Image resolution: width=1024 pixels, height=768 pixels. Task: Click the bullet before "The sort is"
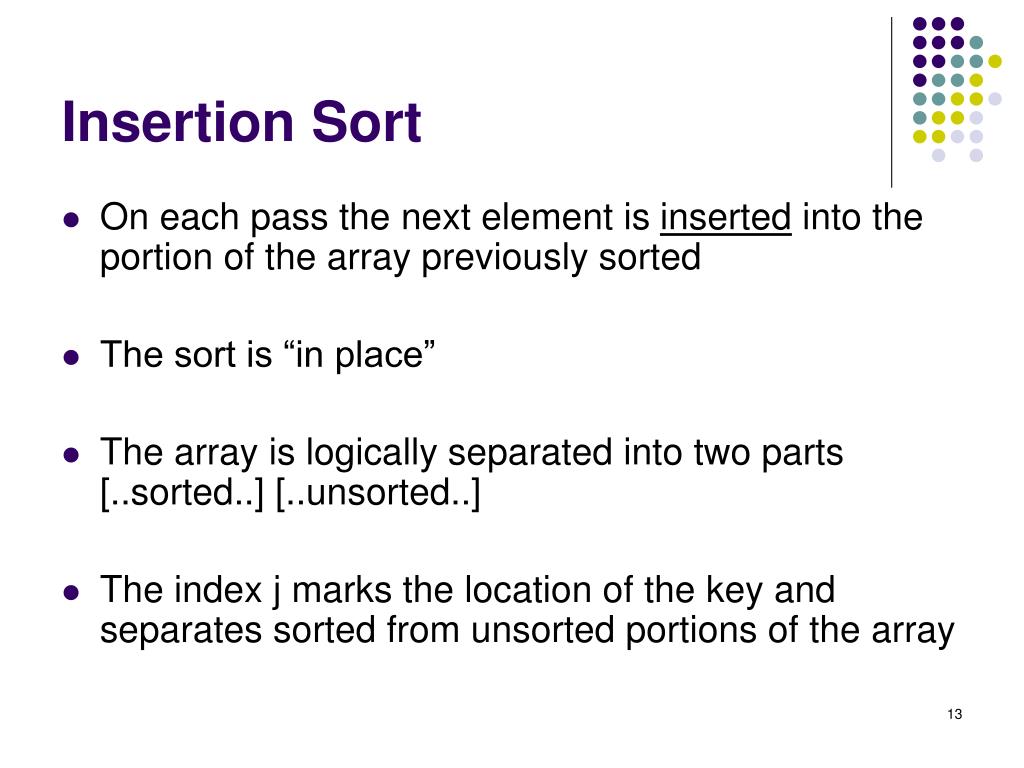pos(71,357)
